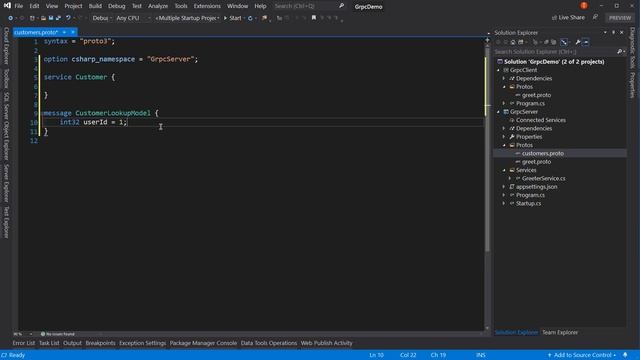This screenshot has height=360, width=640.
Task: Select greet.proto under GrpcServer Protos
Action: [x=536, y=162]
